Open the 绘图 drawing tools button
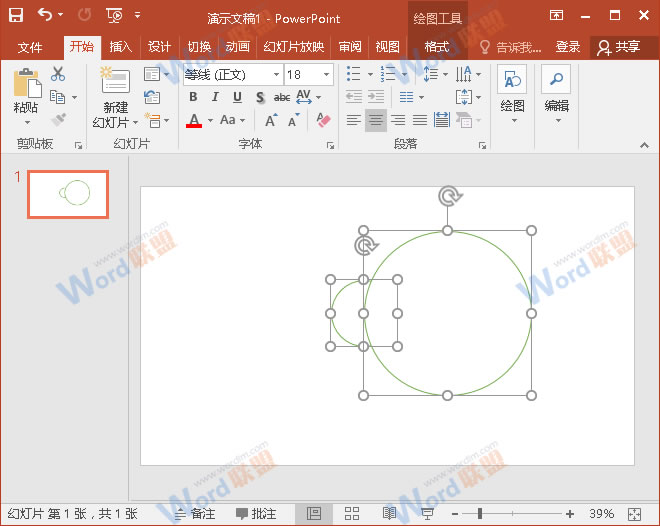The image size is (660, 526). tap(512, 92)
